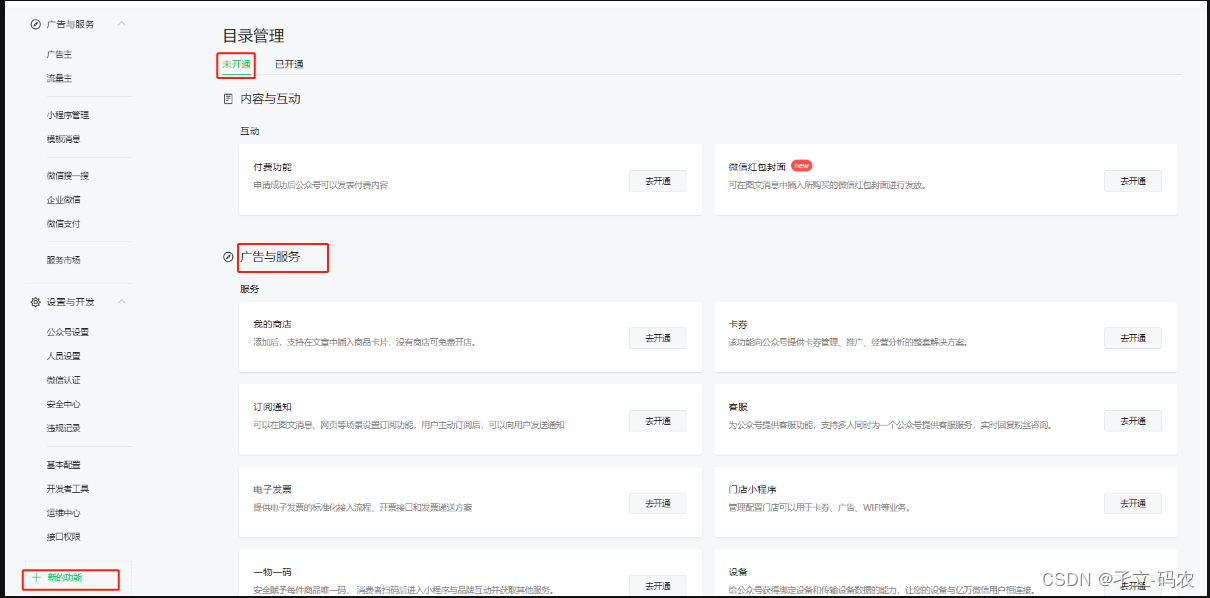
Task: Click 去开通 for 我的商店
Action: (x=657, y=338)
